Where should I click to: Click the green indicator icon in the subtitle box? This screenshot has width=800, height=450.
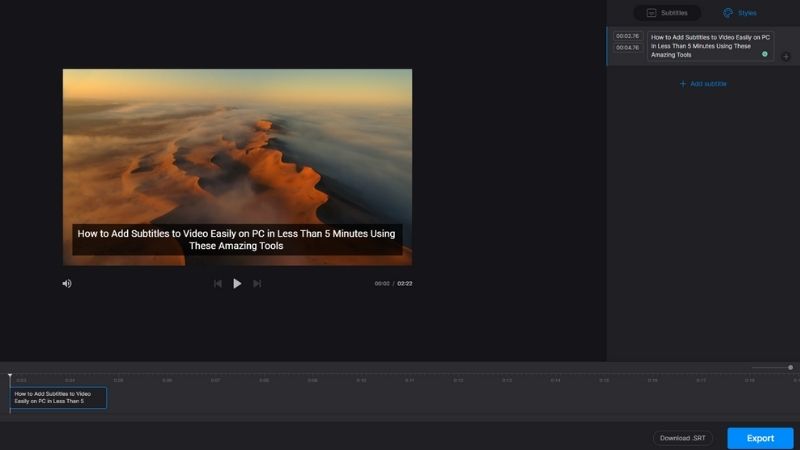coord(764,54)
